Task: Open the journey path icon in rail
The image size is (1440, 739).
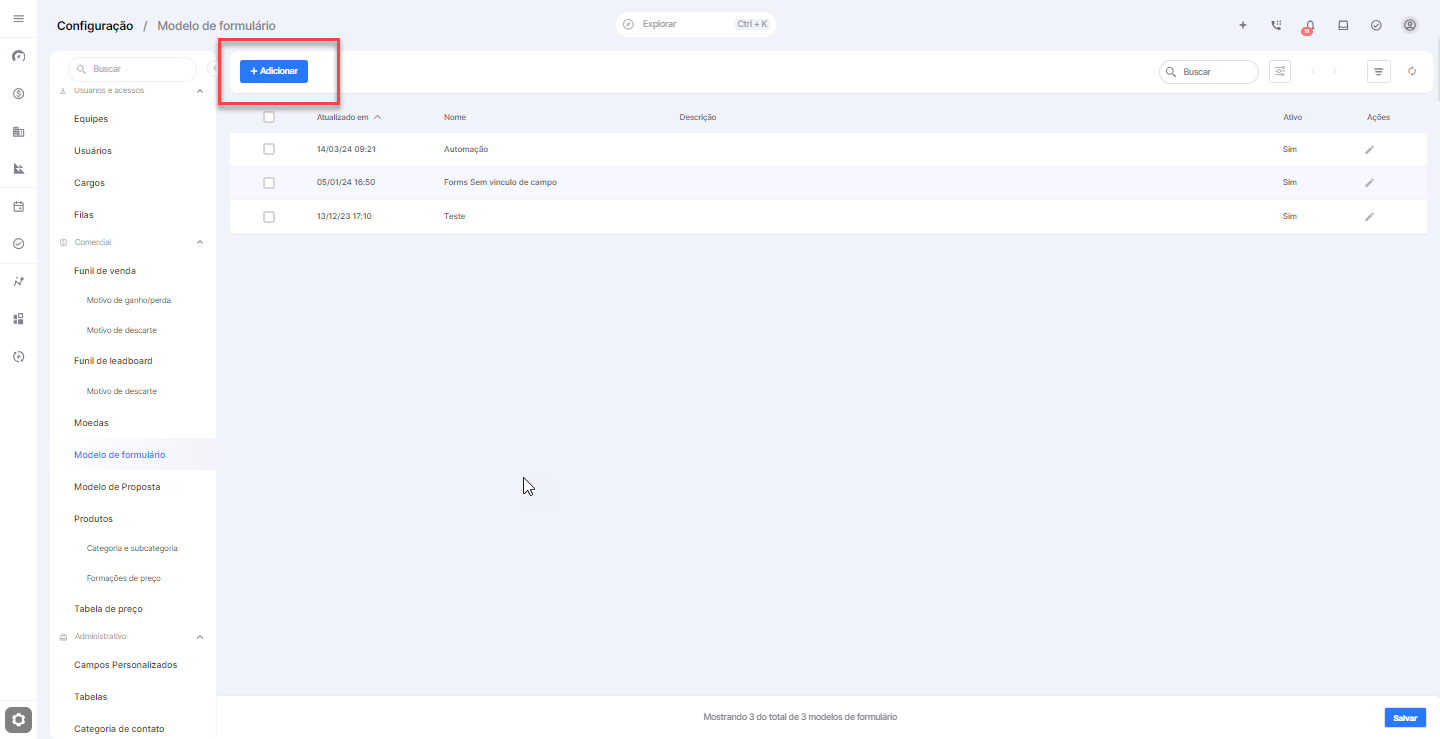Action: pos(18,281)
